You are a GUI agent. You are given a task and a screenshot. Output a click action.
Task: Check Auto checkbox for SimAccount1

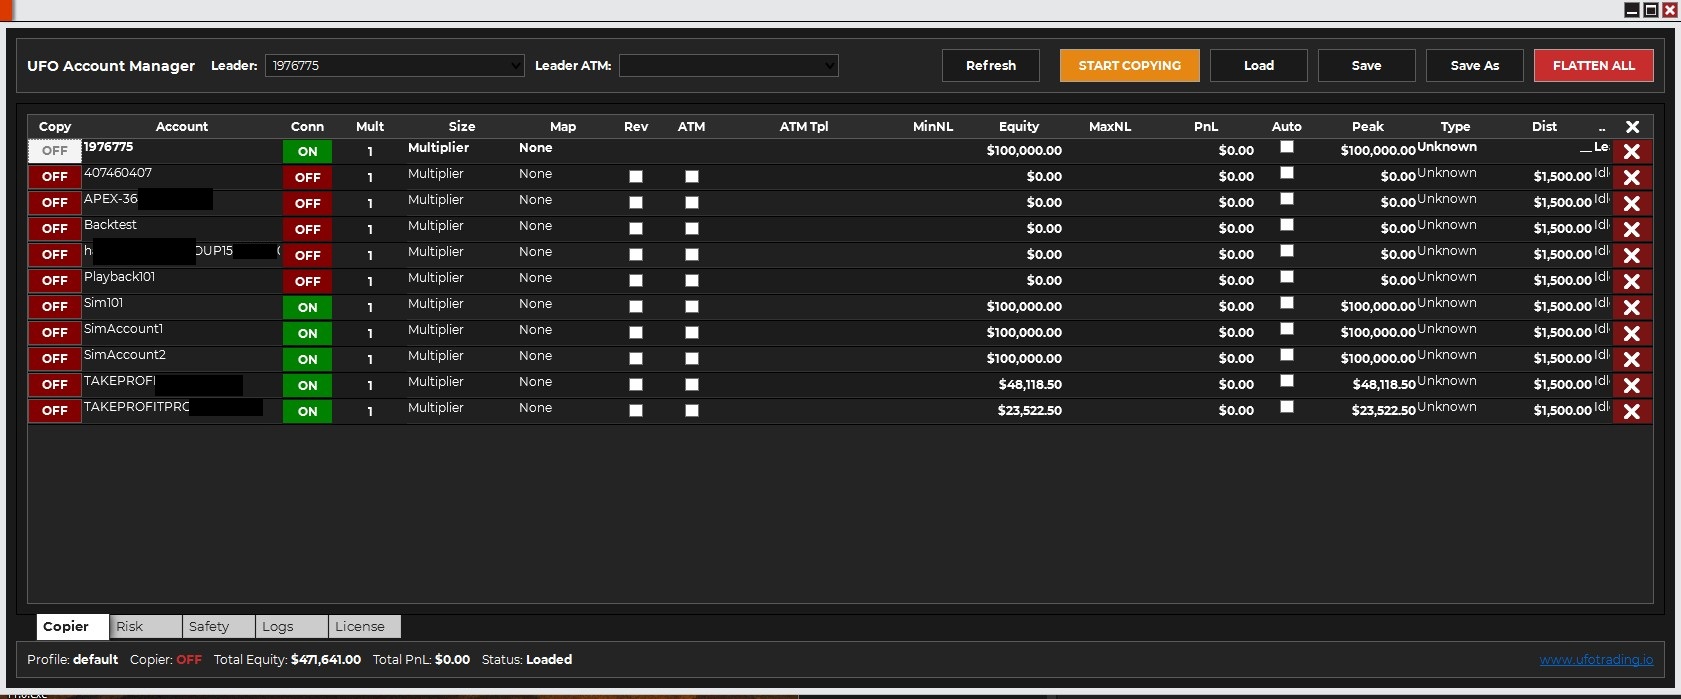pos(1287,329)
